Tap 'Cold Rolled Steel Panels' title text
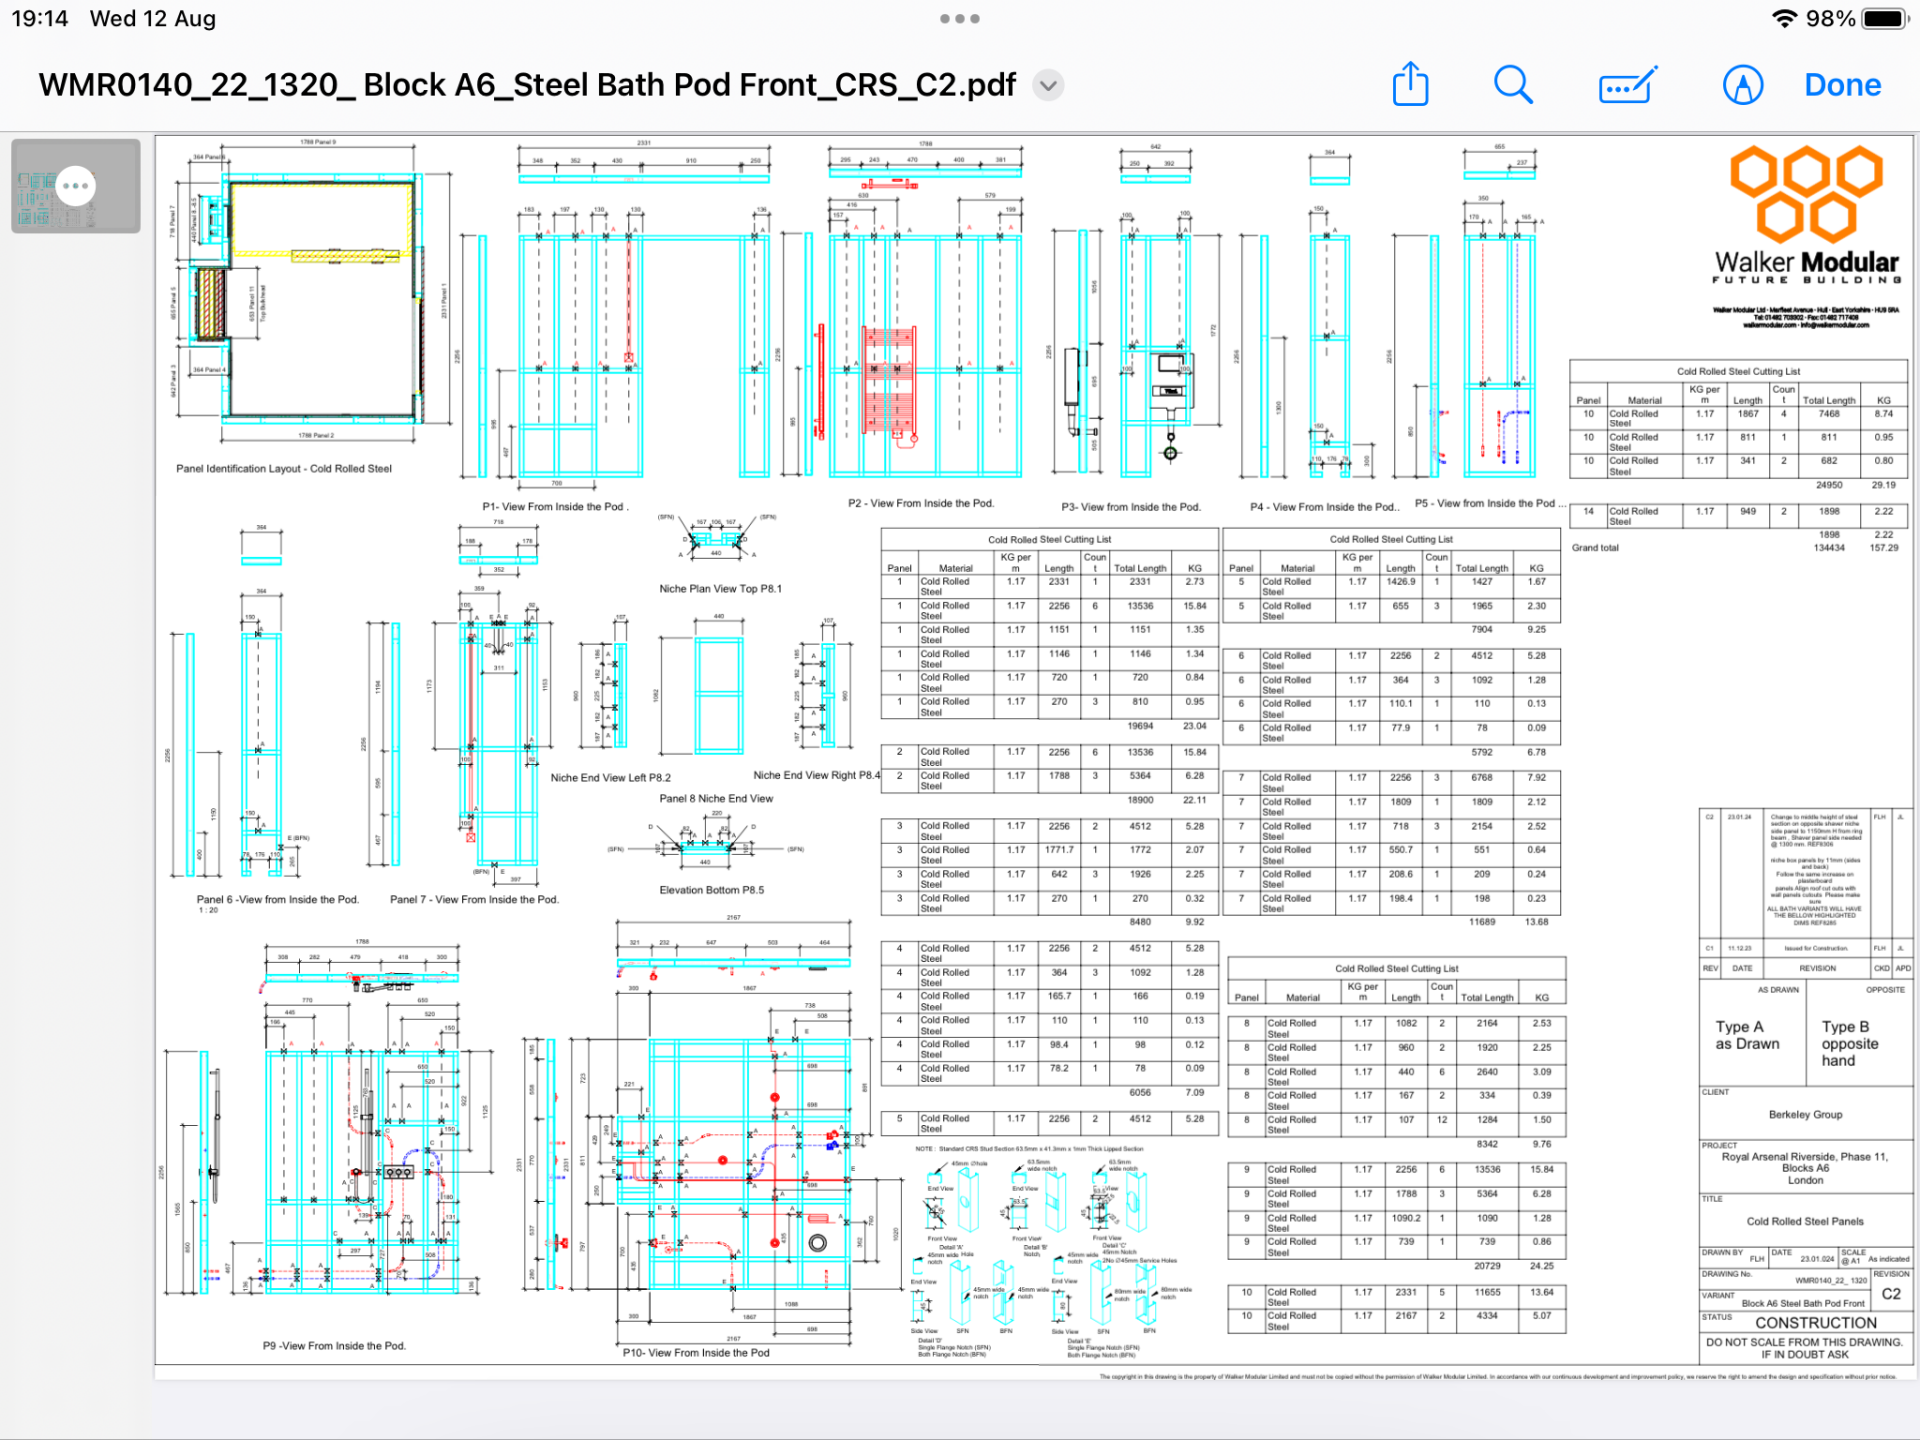Image resolution: width=1920 pixels, height=1440 pixels. point(1805,1221)
